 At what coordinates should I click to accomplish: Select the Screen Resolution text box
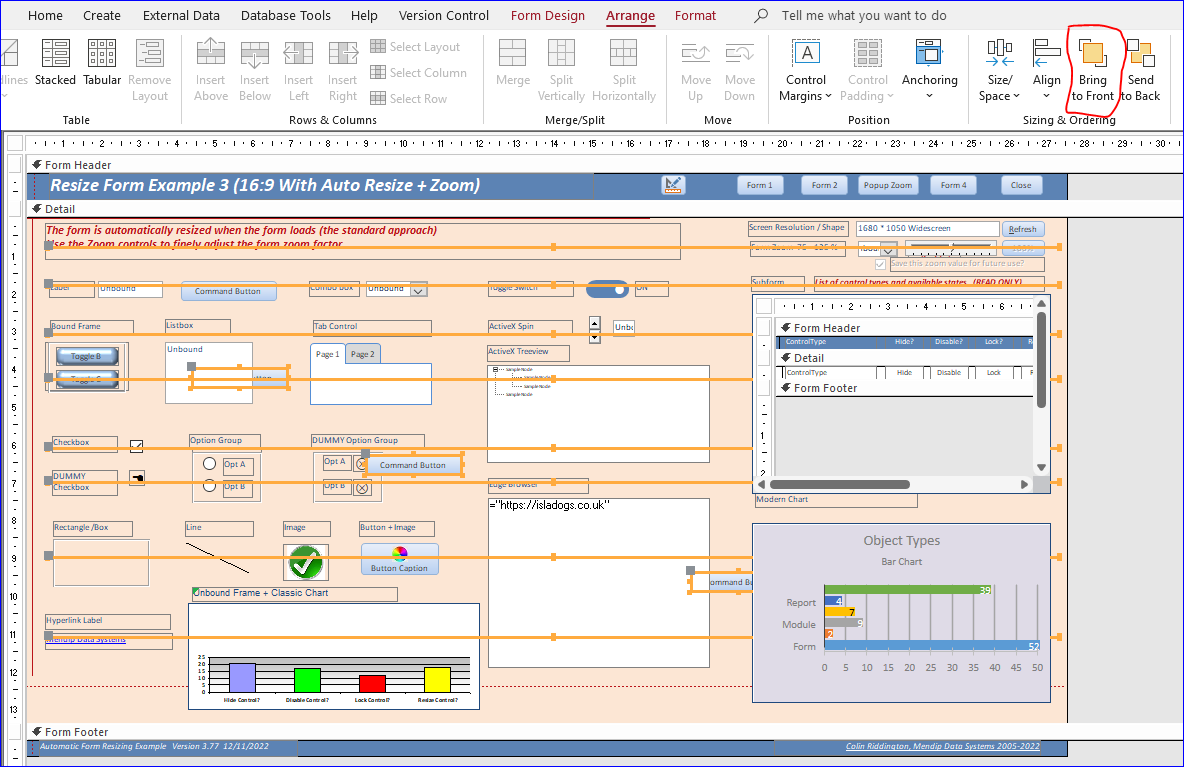[x=927, y=229]
